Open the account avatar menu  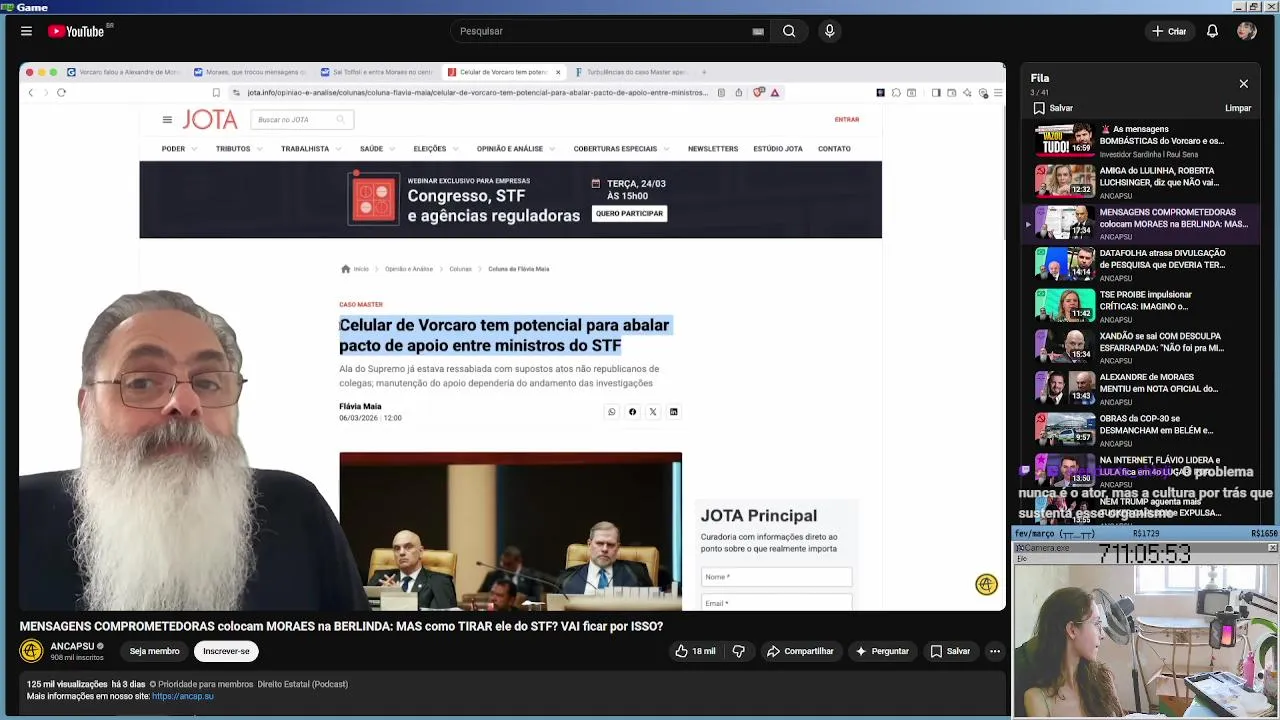[x=1246, y=31]
